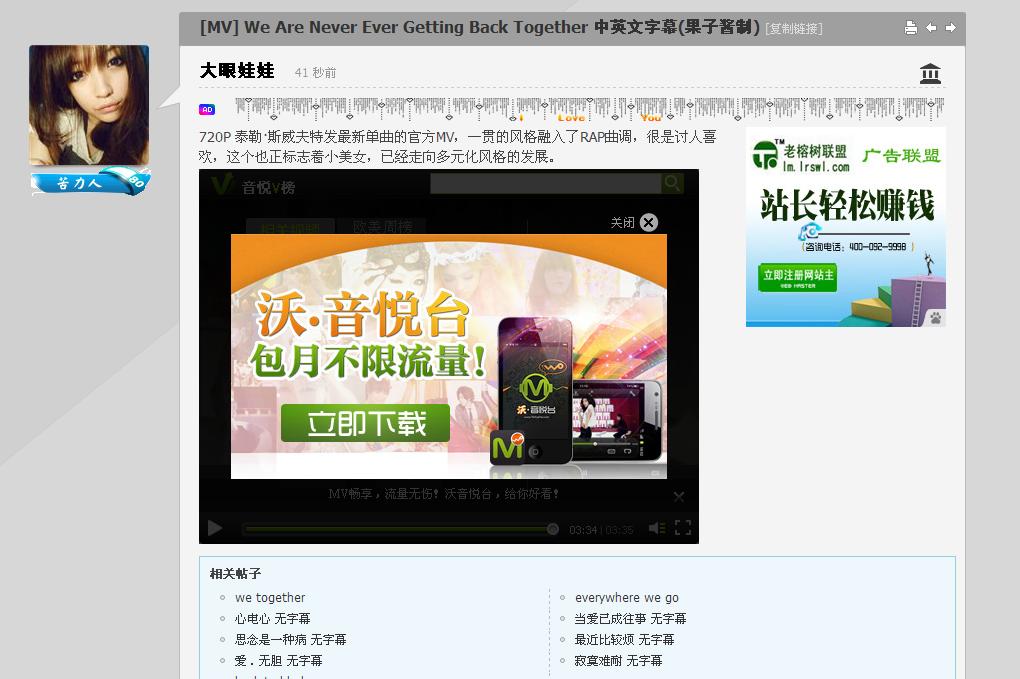Open the related post we together
The height and width of the screenshot is (679, 1020).
[269, 597]
